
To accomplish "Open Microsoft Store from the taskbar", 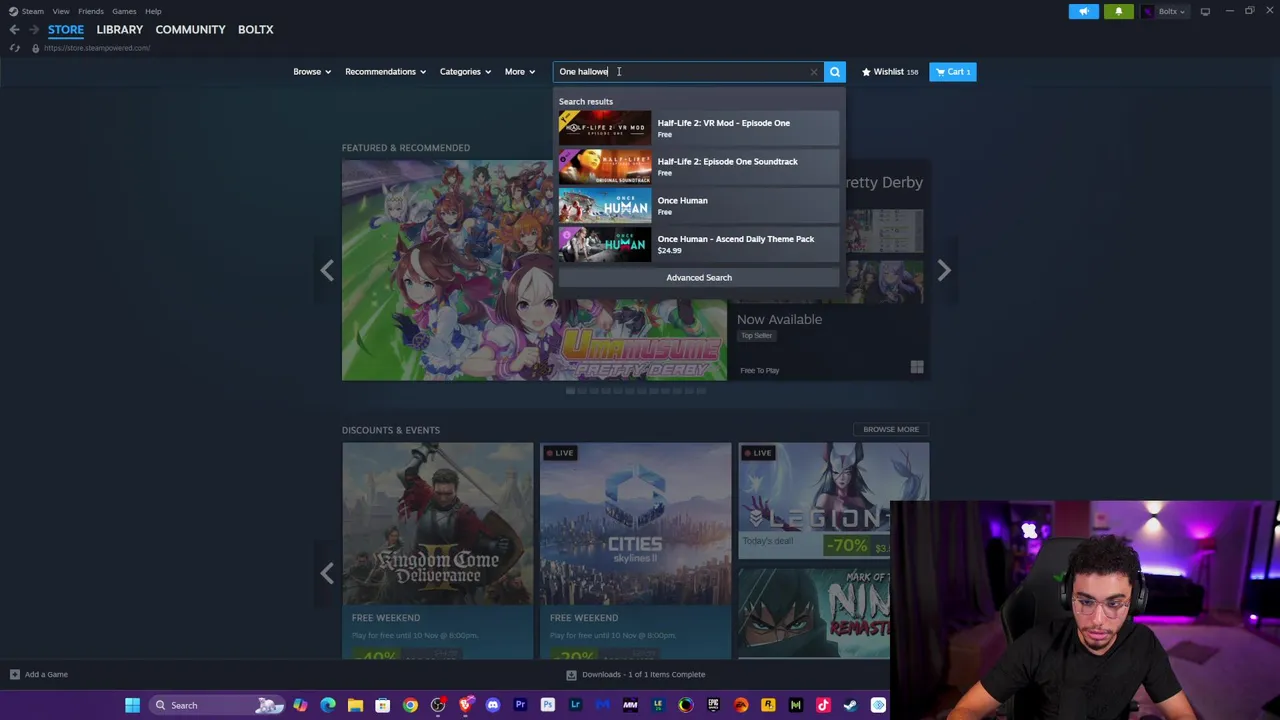I will point(382,705).
